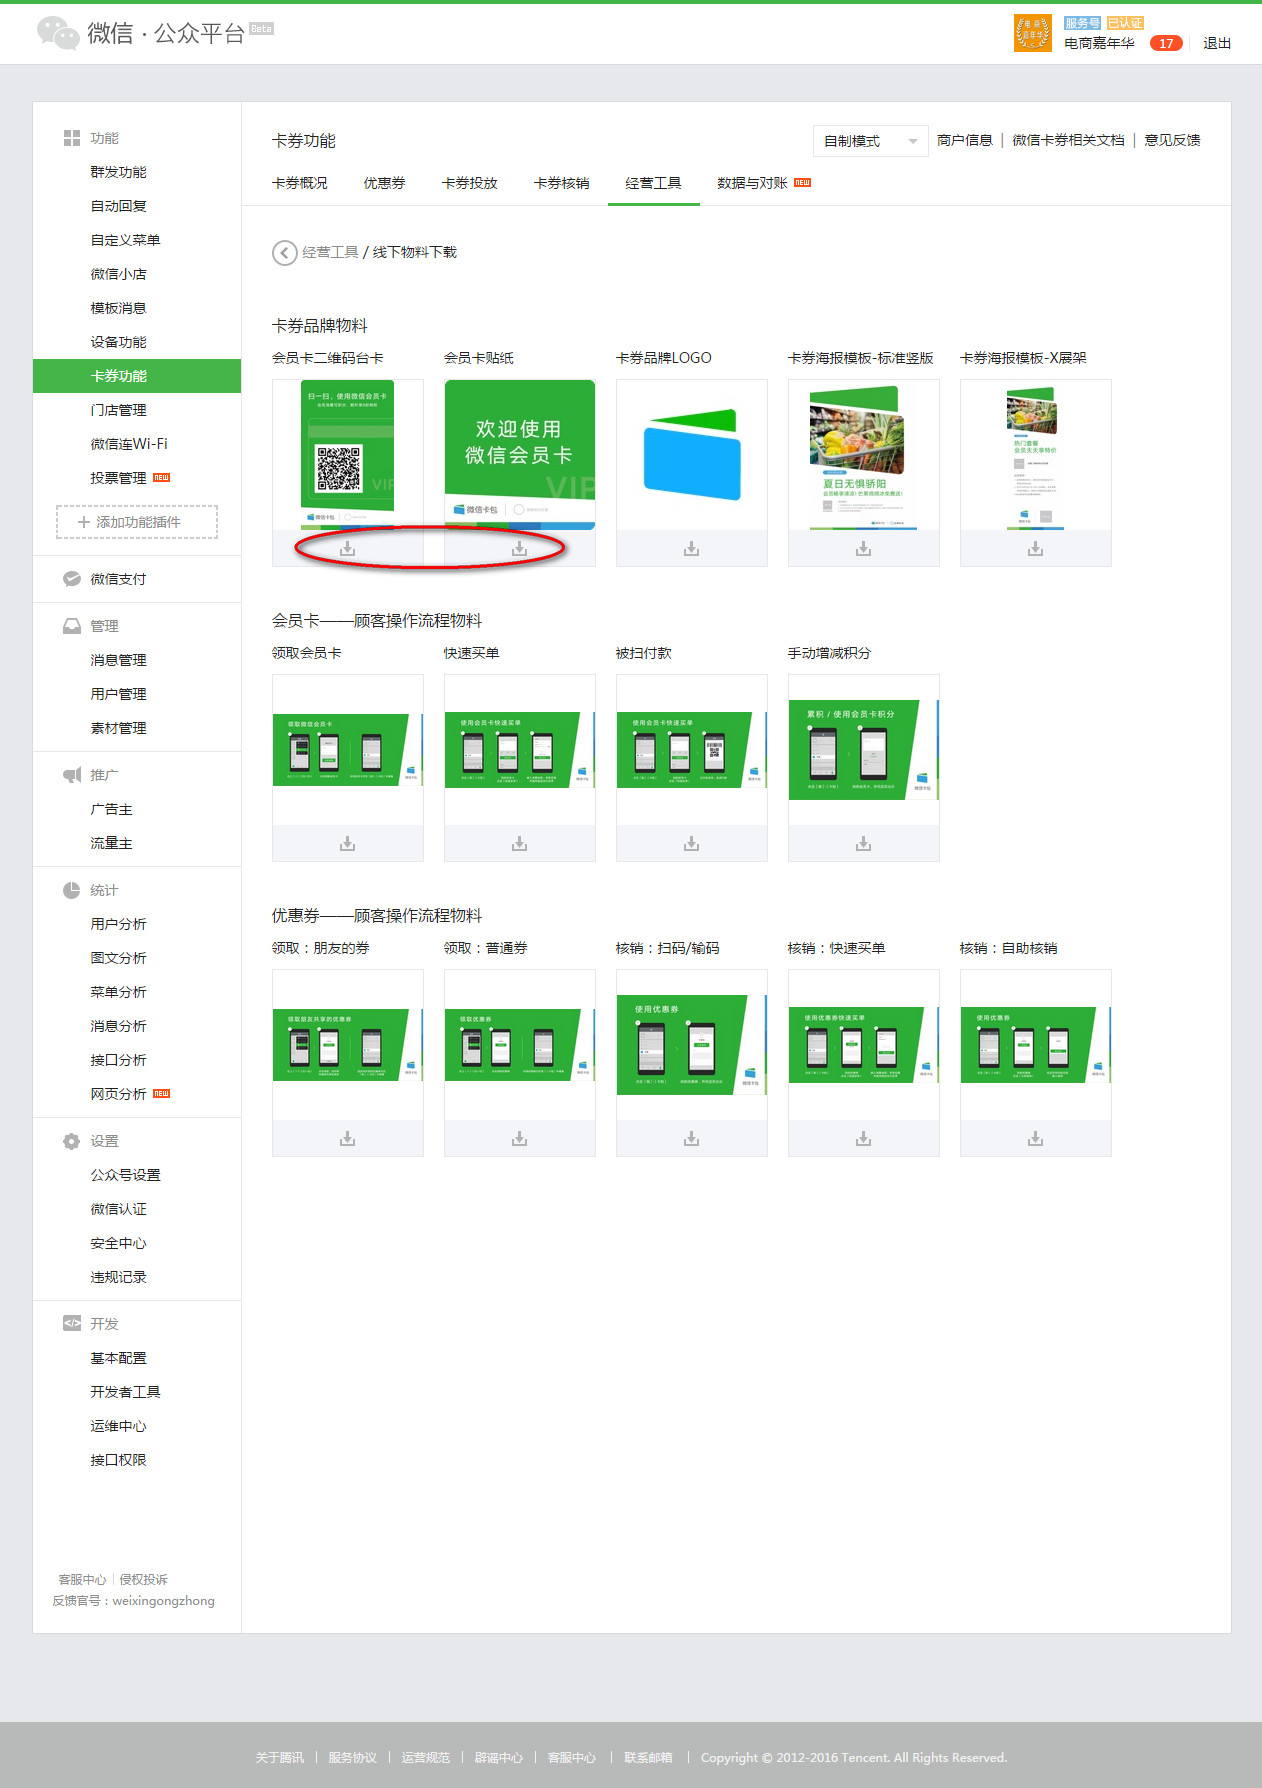Switch to the 卡券核销 tab
Screen dimensions: 1262x1788
(x=562, y=183)
